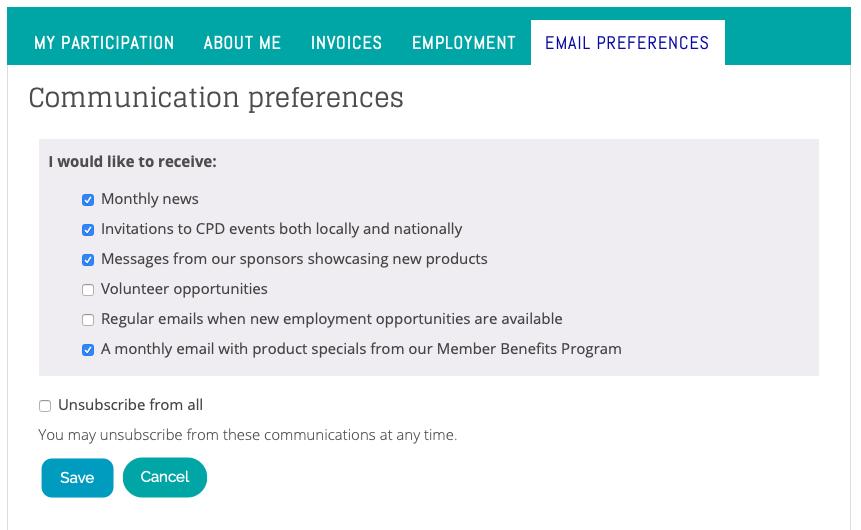
Task: Untick the CPD events invitations checkbox
Action: click(x=88, y=230)
